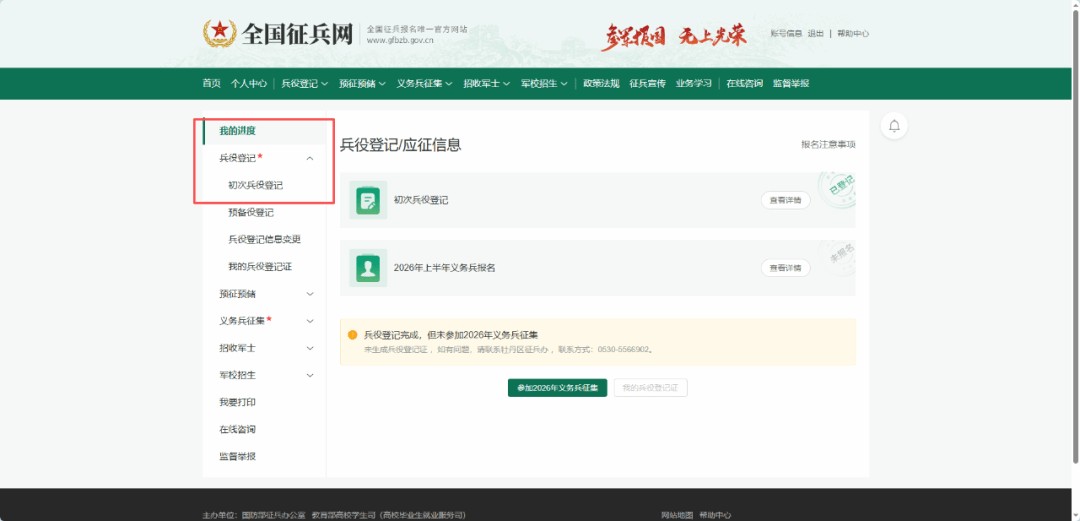Expand 义务兵征集 in the sidebar
The height and width of the screenshot is (521, 1080).
[310, 321]
